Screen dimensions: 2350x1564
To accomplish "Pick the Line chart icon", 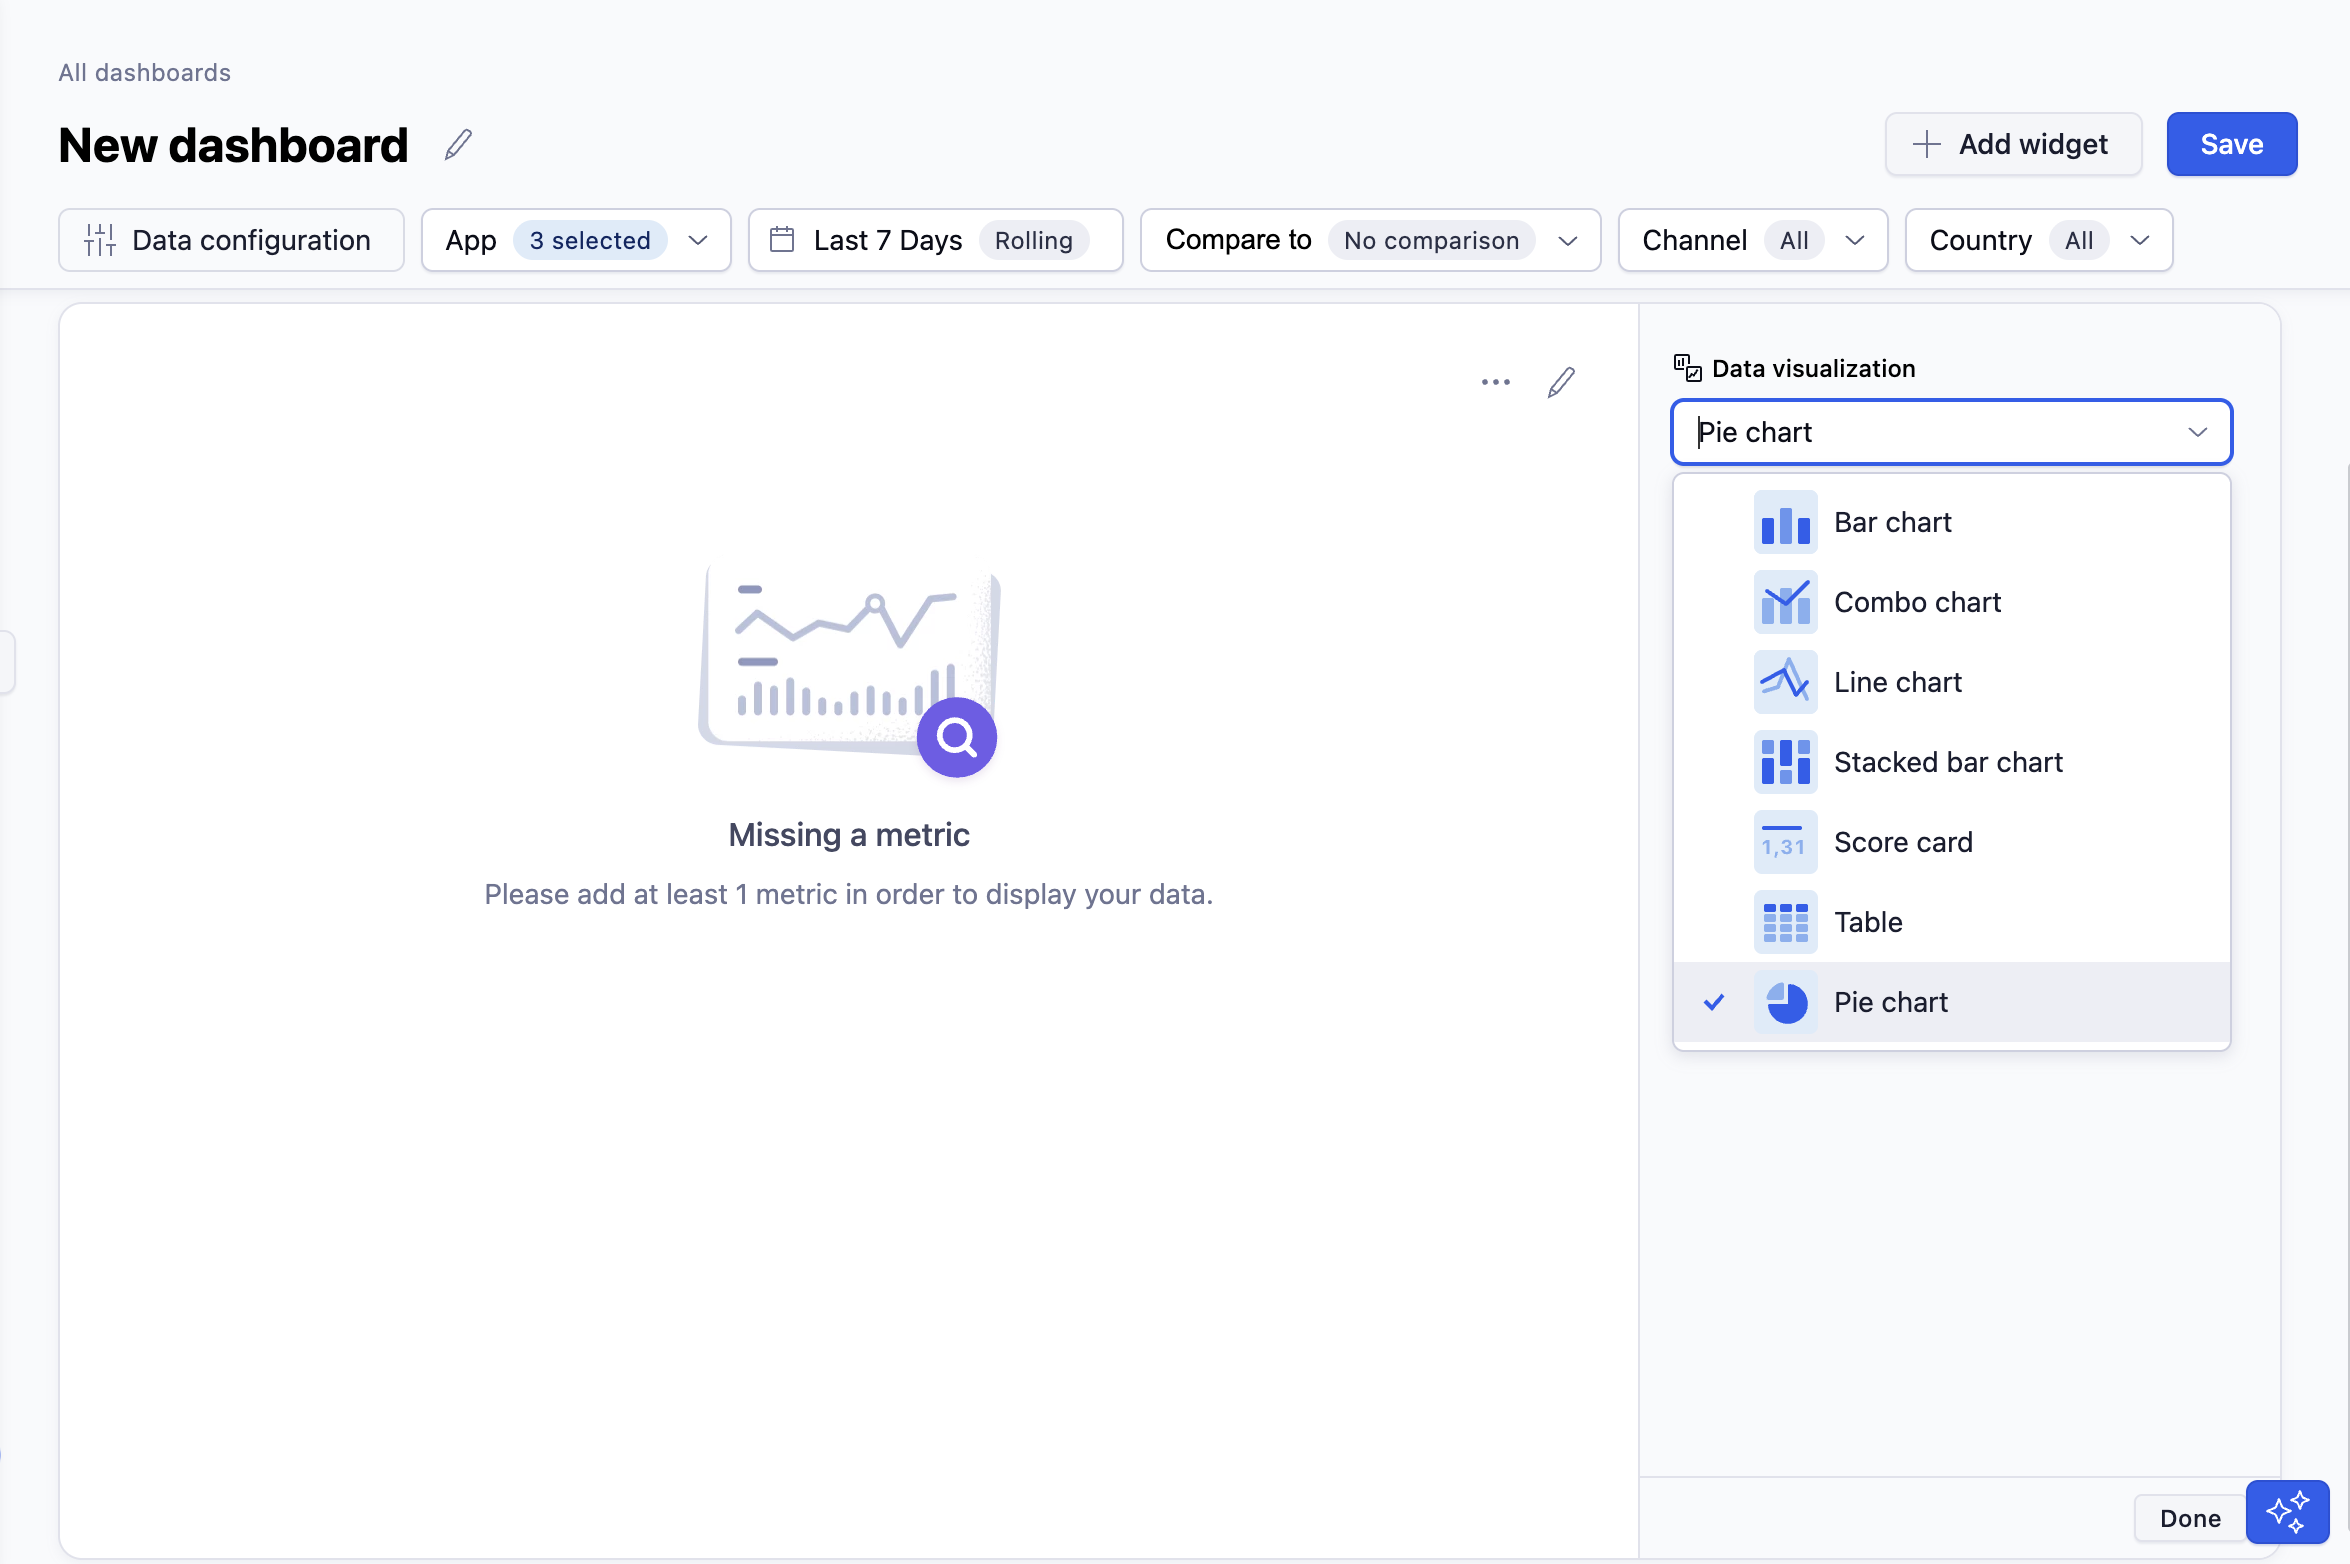I will pyautogui.click(x=1785, y=682).
